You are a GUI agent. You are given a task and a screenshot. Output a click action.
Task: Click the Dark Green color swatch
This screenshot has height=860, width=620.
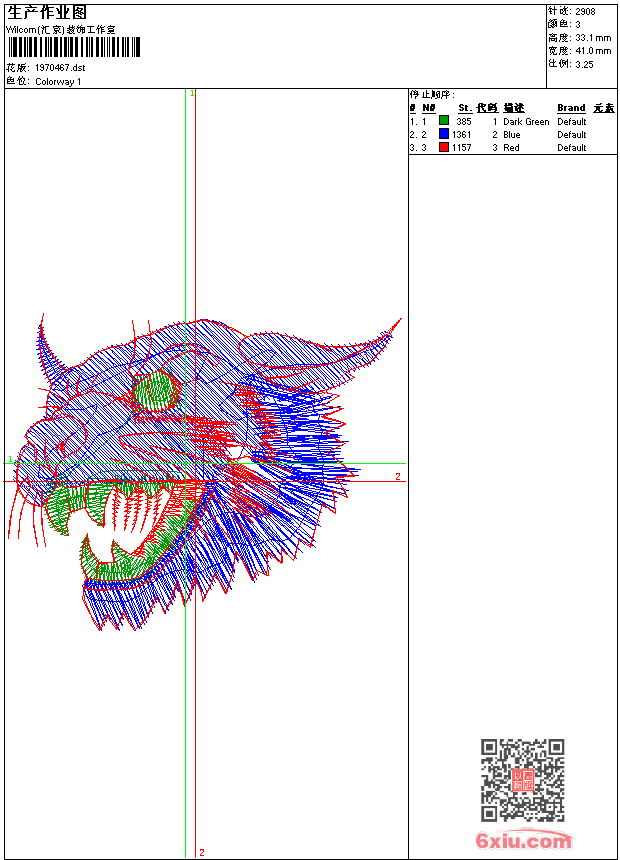click(444, 121)
